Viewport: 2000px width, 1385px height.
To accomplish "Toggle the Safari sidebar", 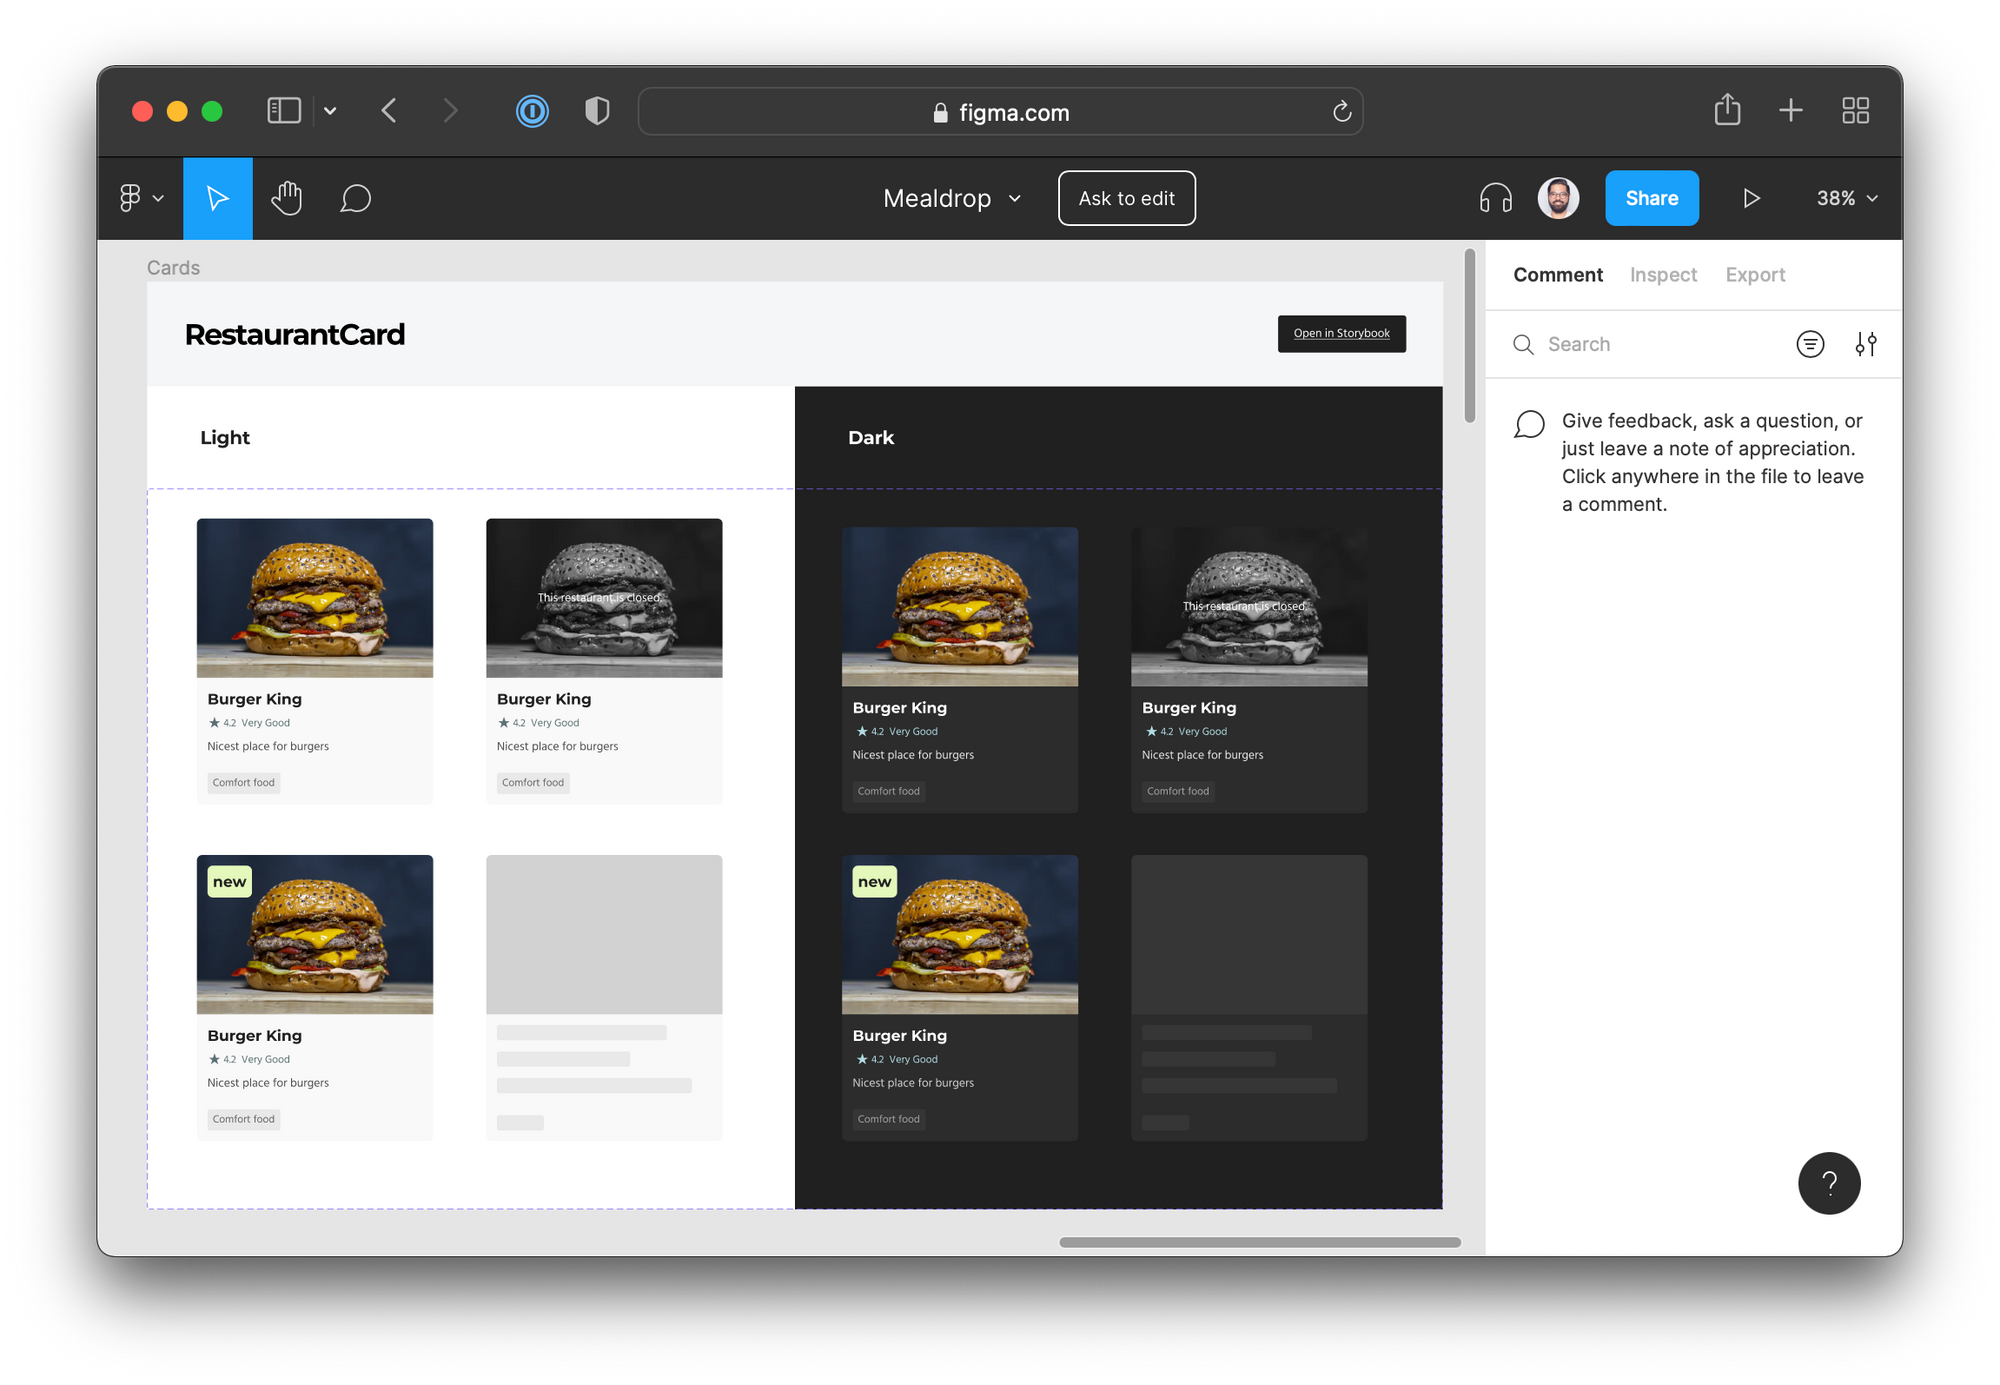I will pos(284,111).
